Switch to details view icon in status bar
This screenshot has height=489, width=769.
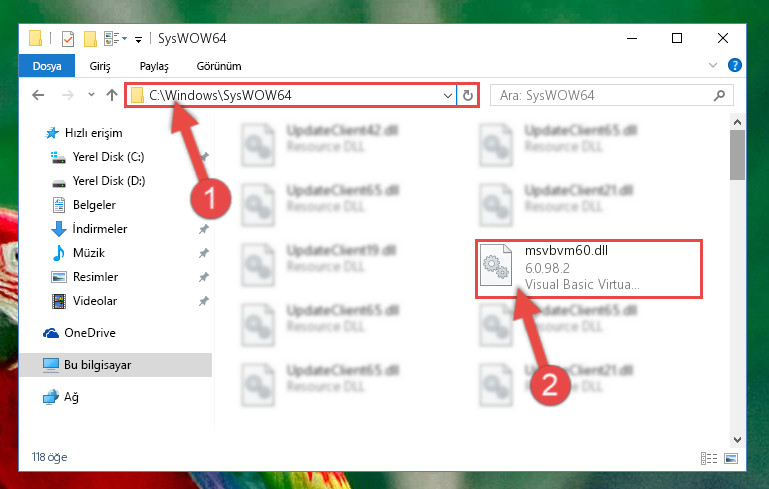[709, 459]
